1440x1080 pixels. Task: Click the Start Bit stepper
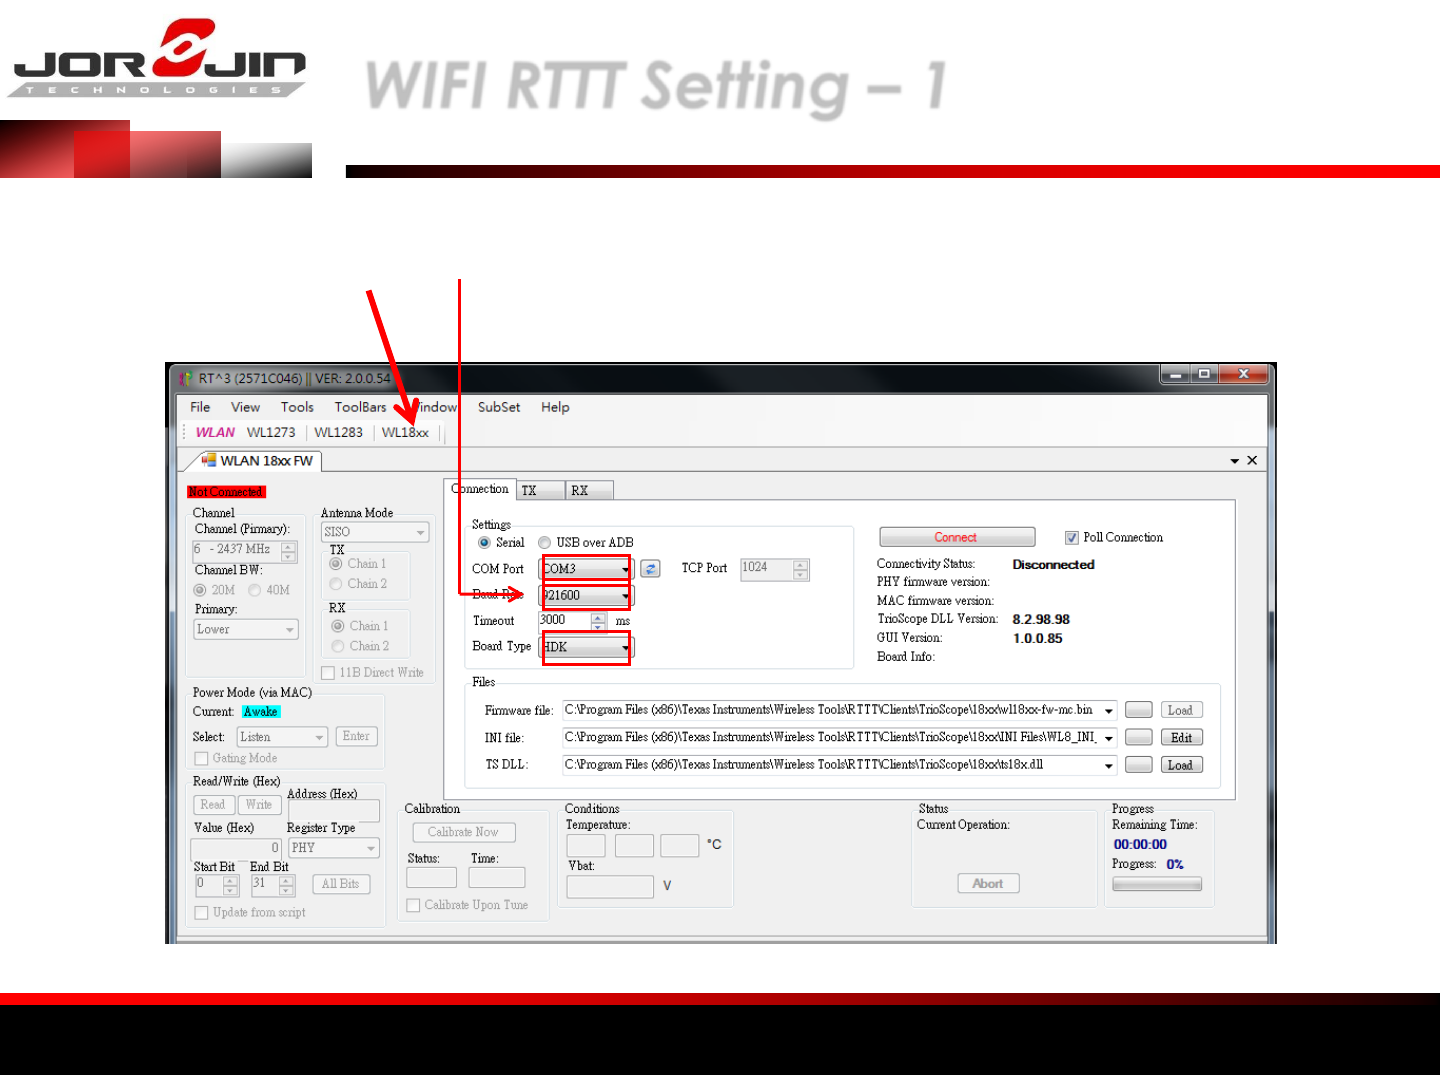[x=231, y=885]
